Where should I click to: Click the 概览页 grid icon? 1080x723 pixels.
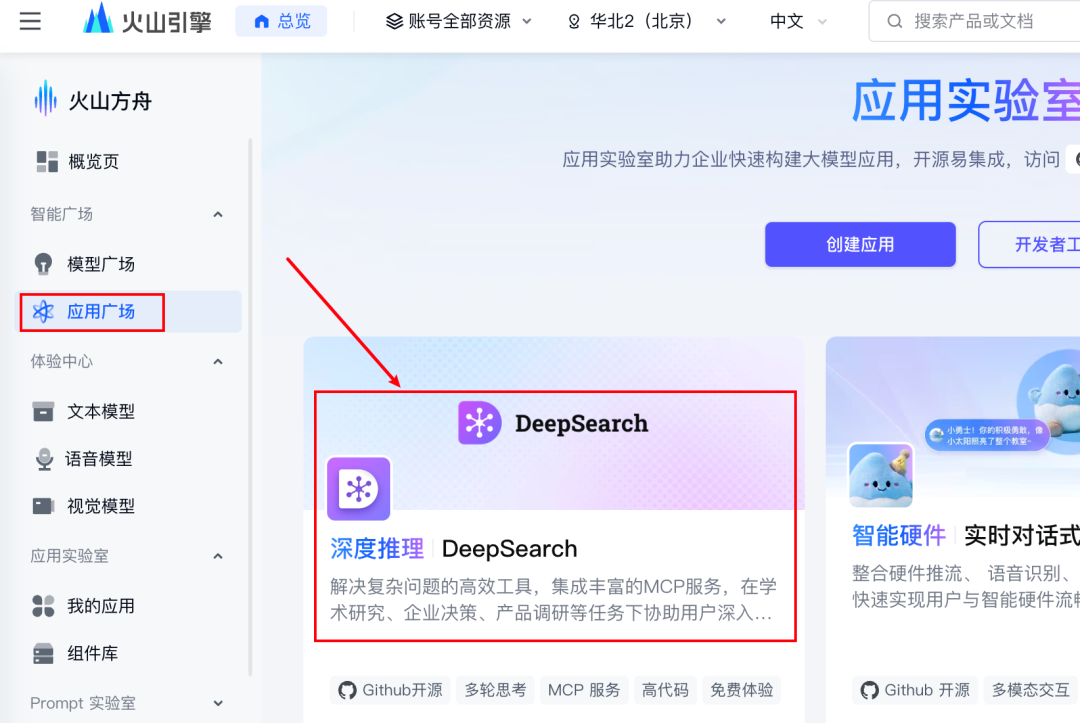pos(47,161)
